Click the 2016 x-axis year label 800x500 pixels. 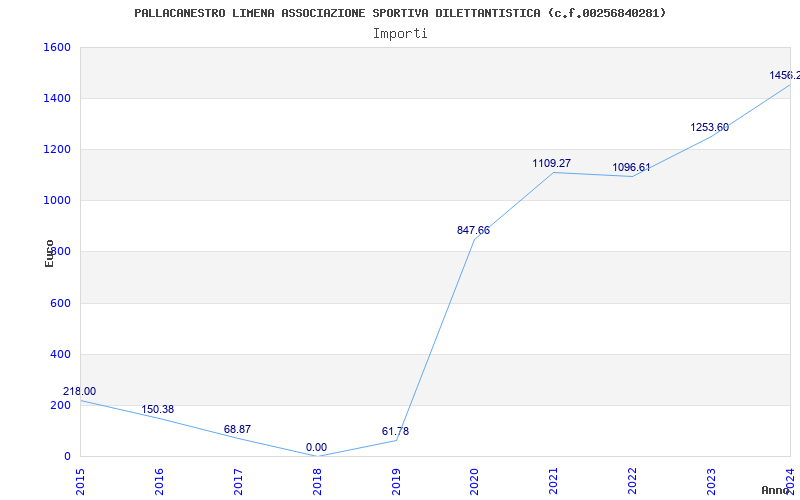(x=159, y=482)
